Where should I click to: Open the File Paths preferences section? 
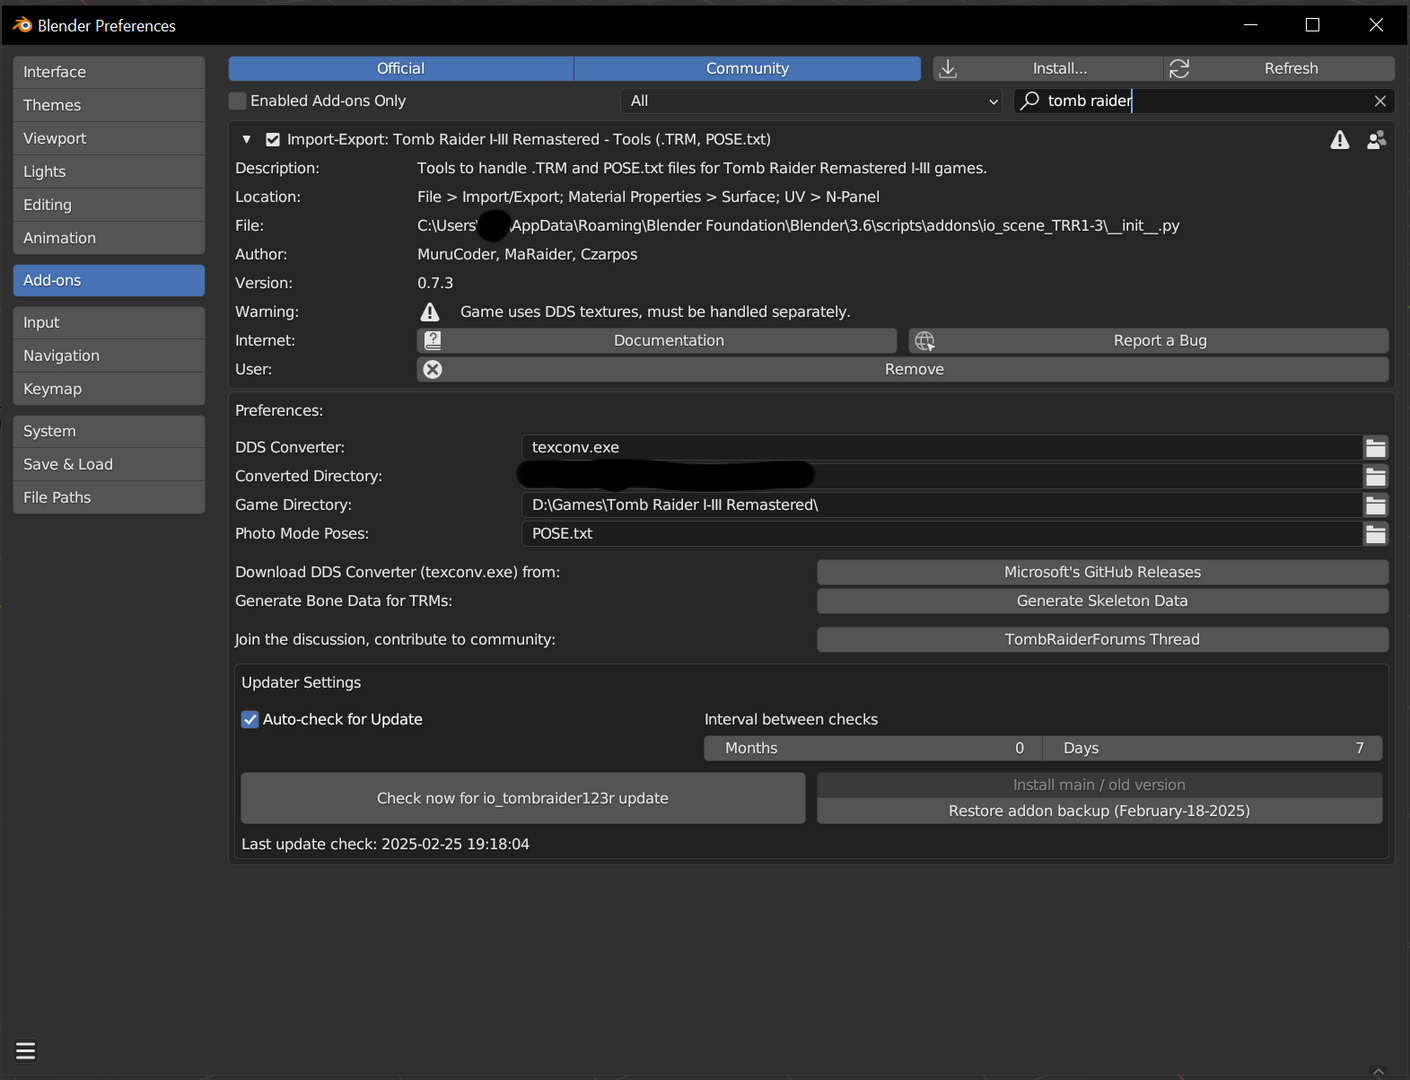pyautogui.click(x=109, y=497)
